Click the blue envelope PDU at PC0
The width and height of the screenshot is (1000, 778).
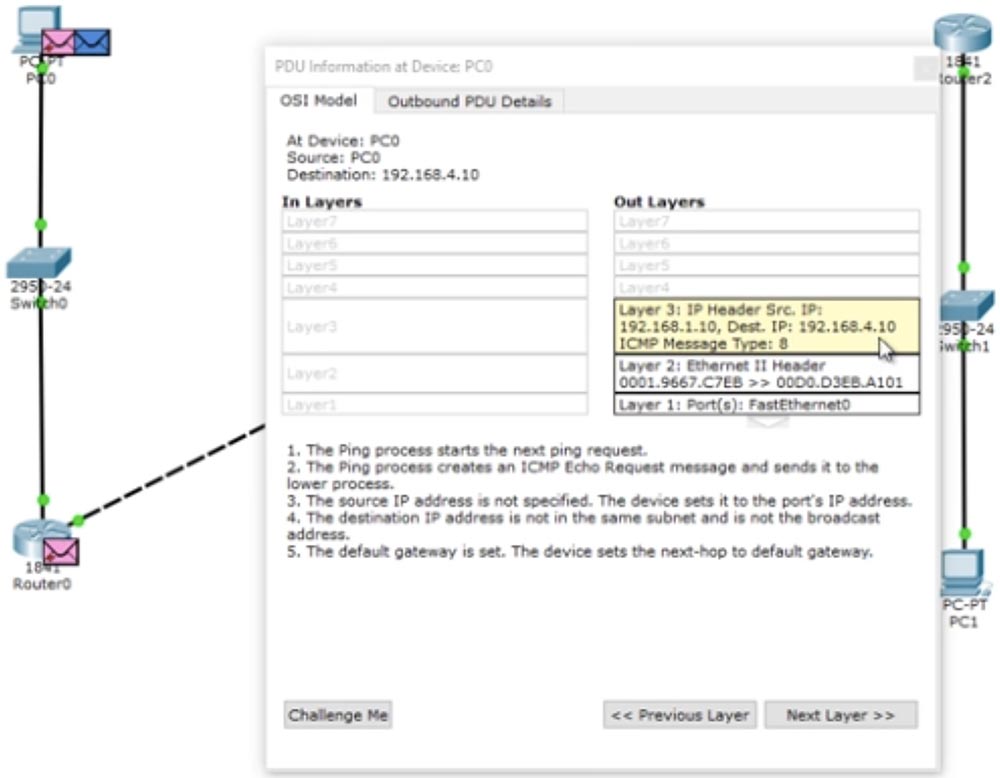[x=92, y=42]
